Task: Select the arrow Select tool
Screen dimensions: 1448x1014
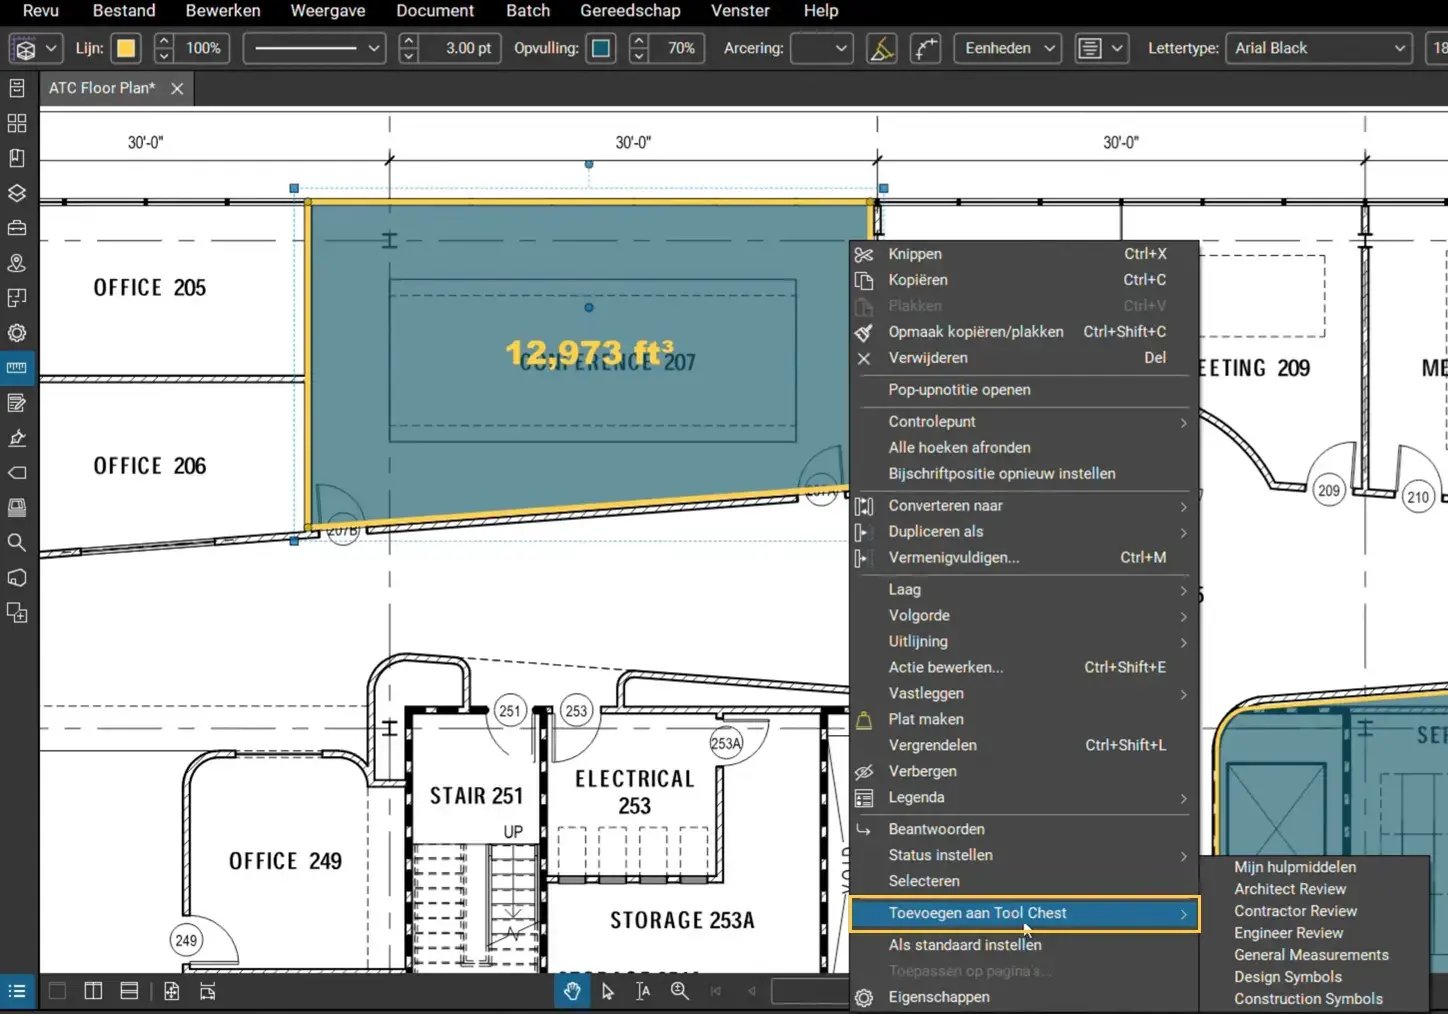Action: [608, 991]
